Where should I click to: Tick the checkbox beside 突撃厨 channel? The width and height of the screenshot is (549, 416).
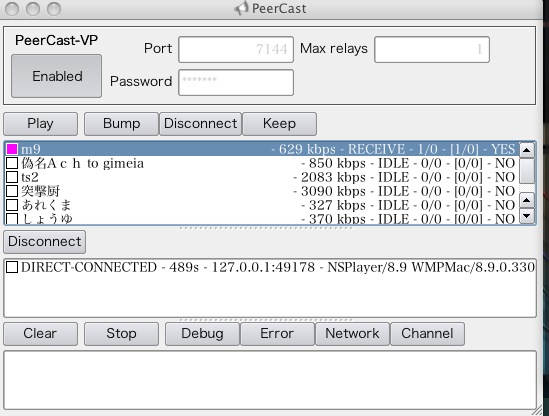pyautogui.click(x=12, y=191)
